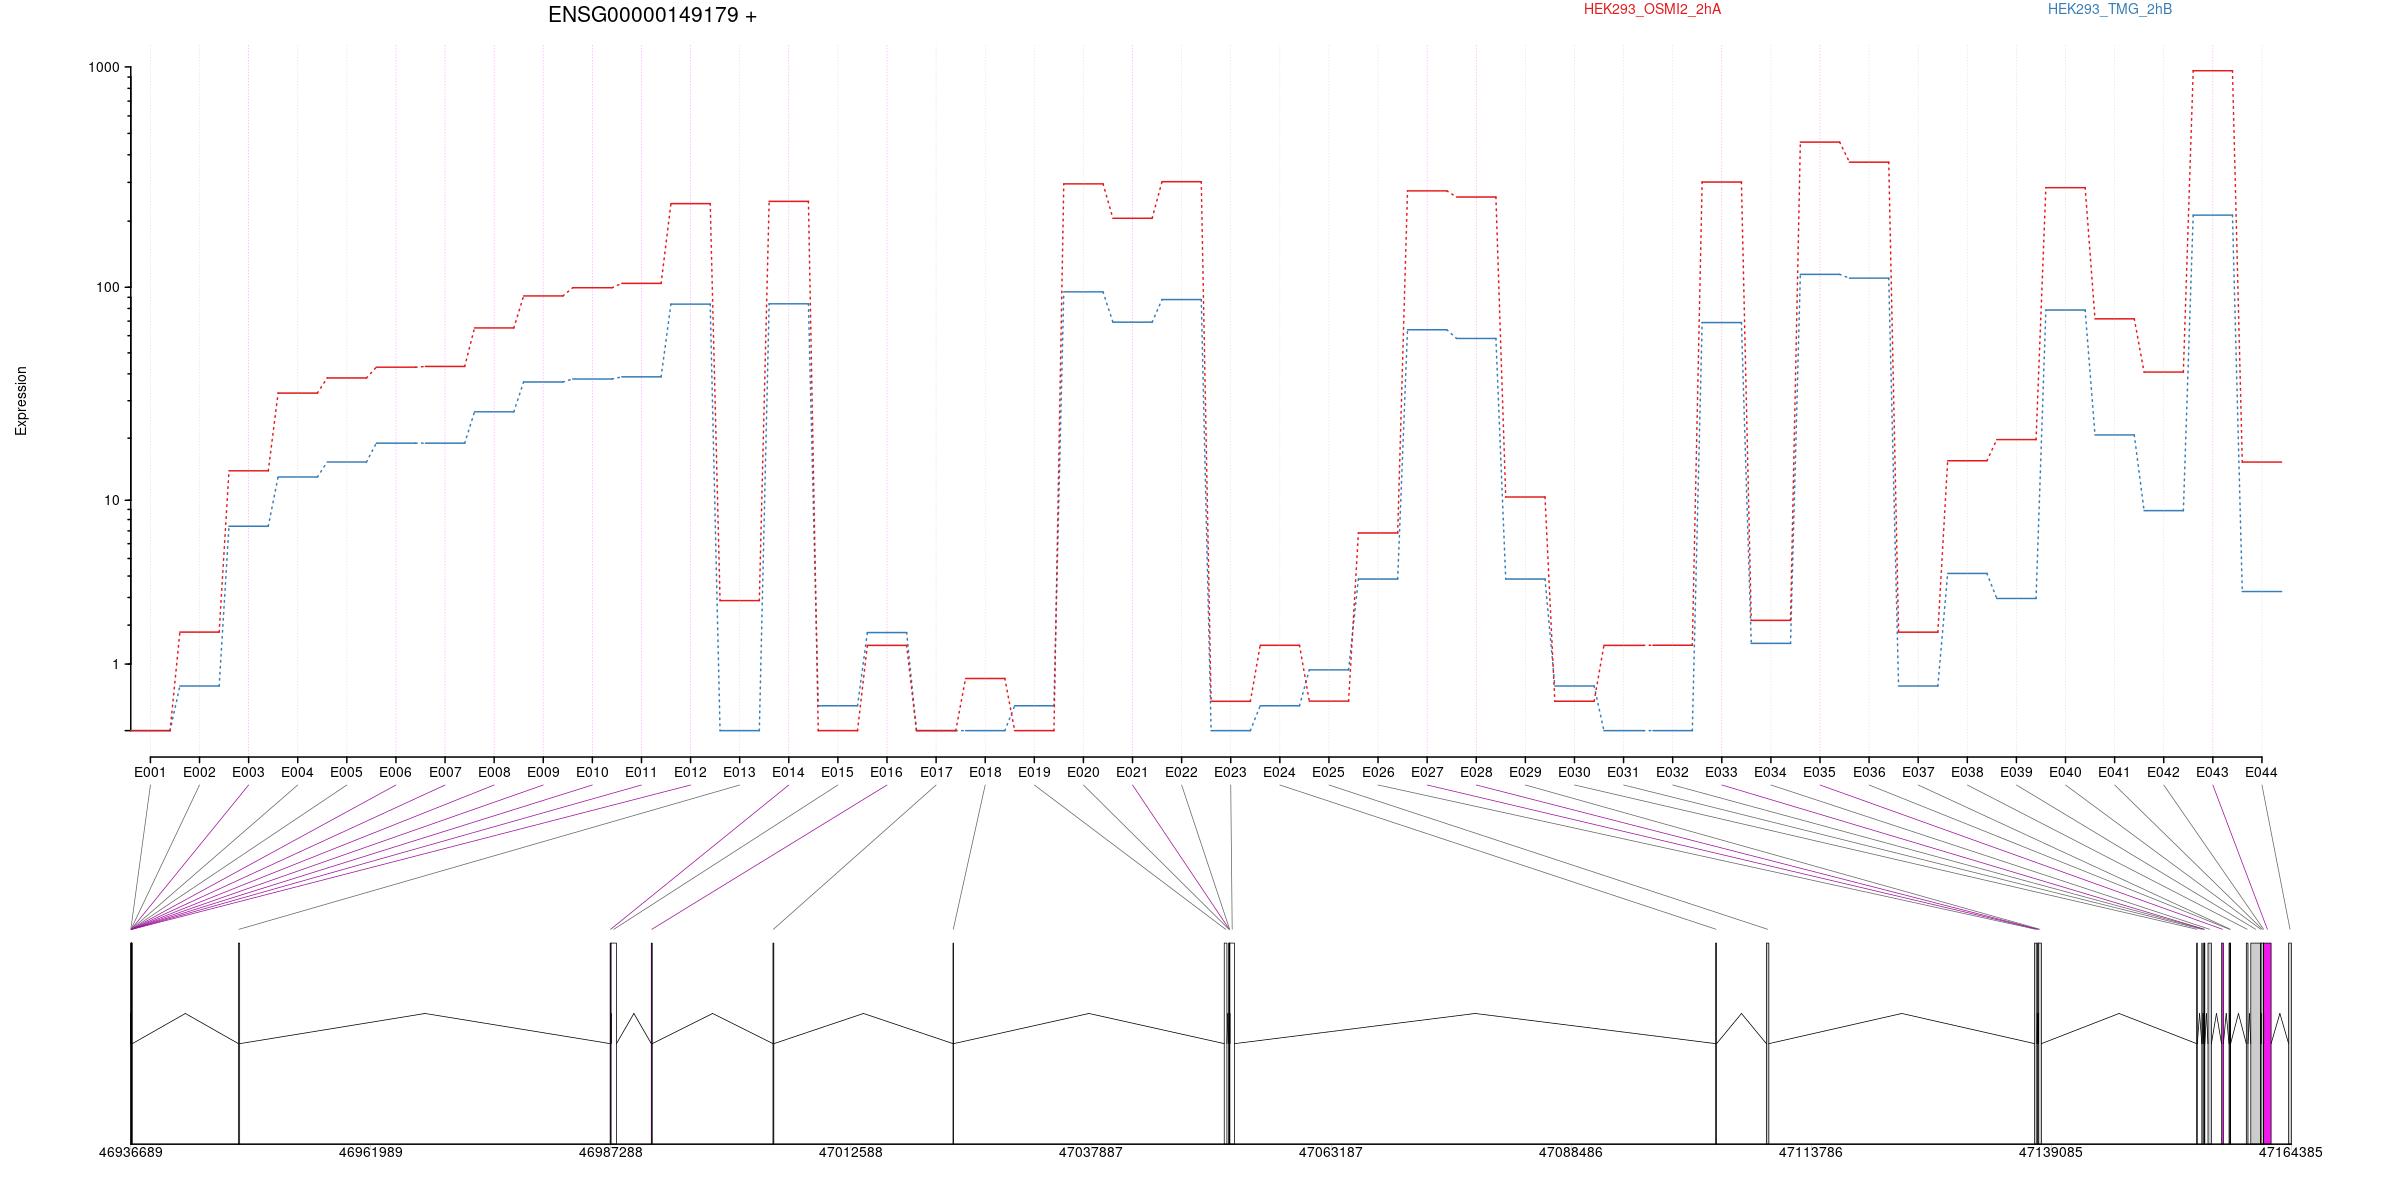This screenshot has height=1200, width=2400.
Task: Click exon label E022
Action: click(1181, 772)
